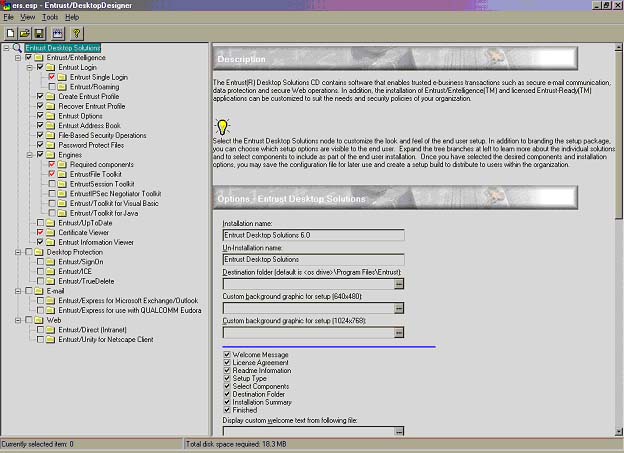Click the scrollbar up arrow in right pane

[x=618, y=47]
